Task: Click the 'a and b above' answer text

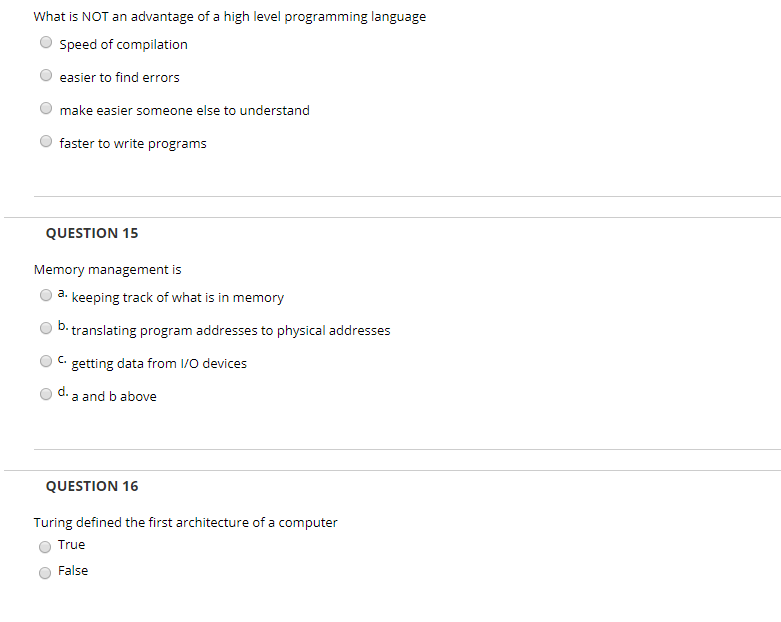Action: coord(114,396)
